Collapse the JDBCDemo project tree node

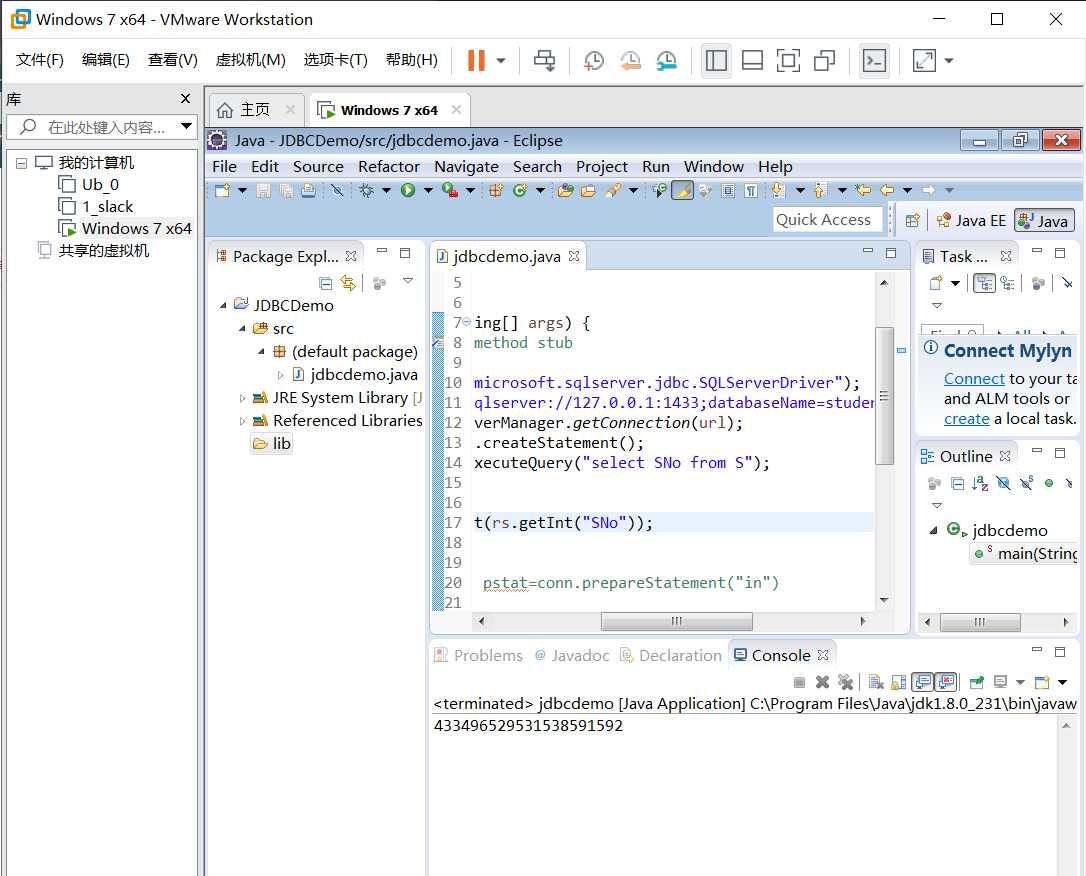[223, 305]
